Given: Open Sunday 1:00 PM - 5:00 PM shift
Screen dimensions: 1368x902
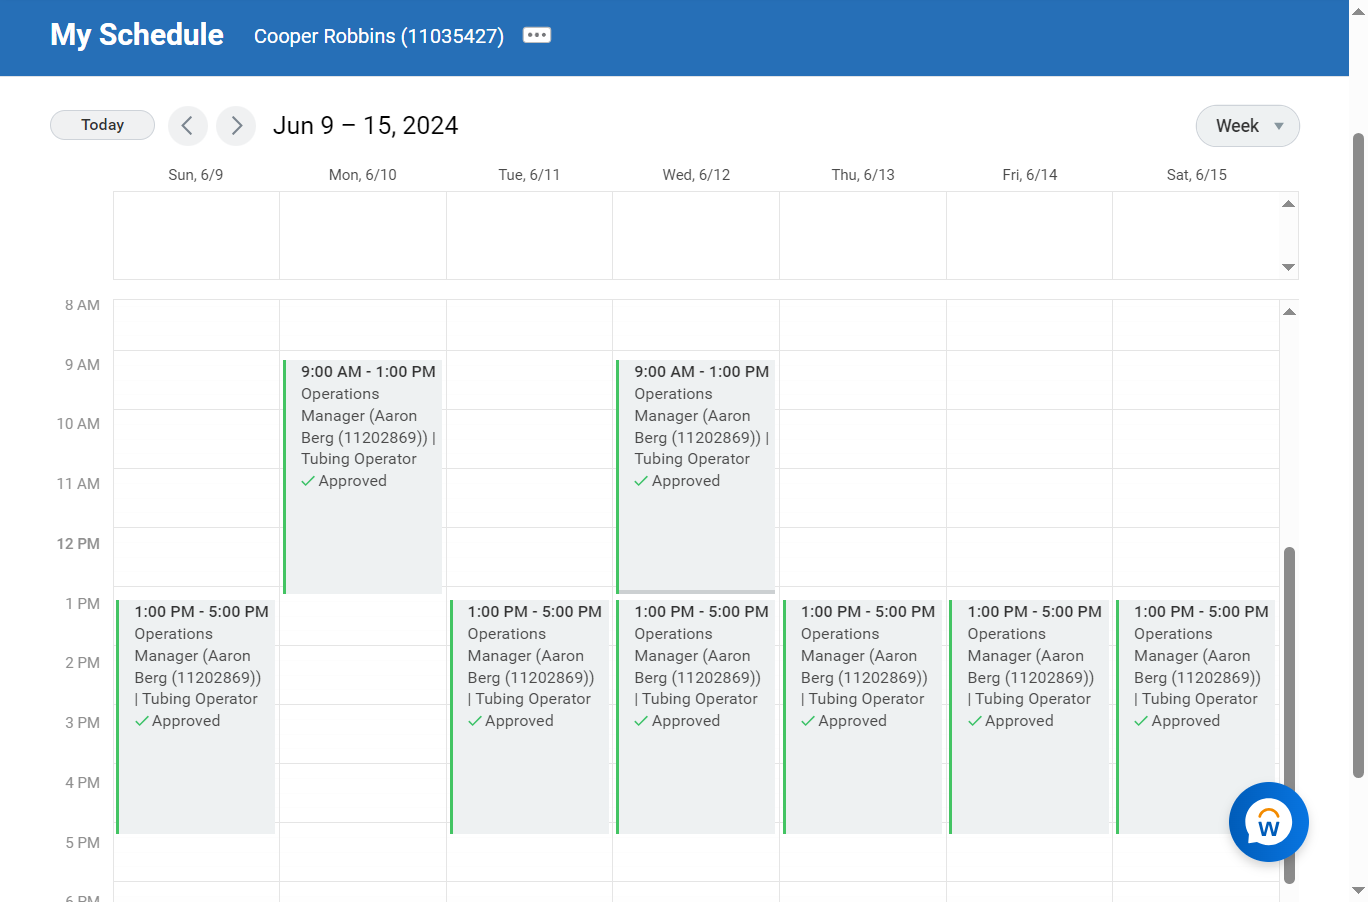Looking at the screenshot, I should 196,716.
